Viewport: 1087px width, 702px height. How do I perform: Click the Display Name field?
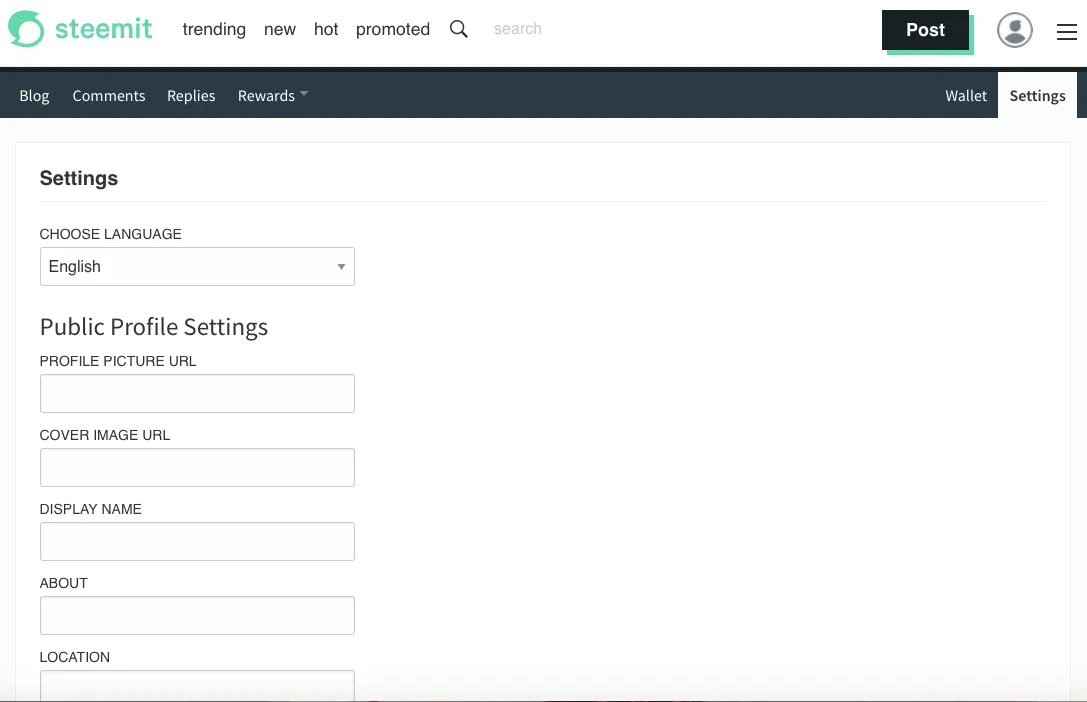(197, 541)
